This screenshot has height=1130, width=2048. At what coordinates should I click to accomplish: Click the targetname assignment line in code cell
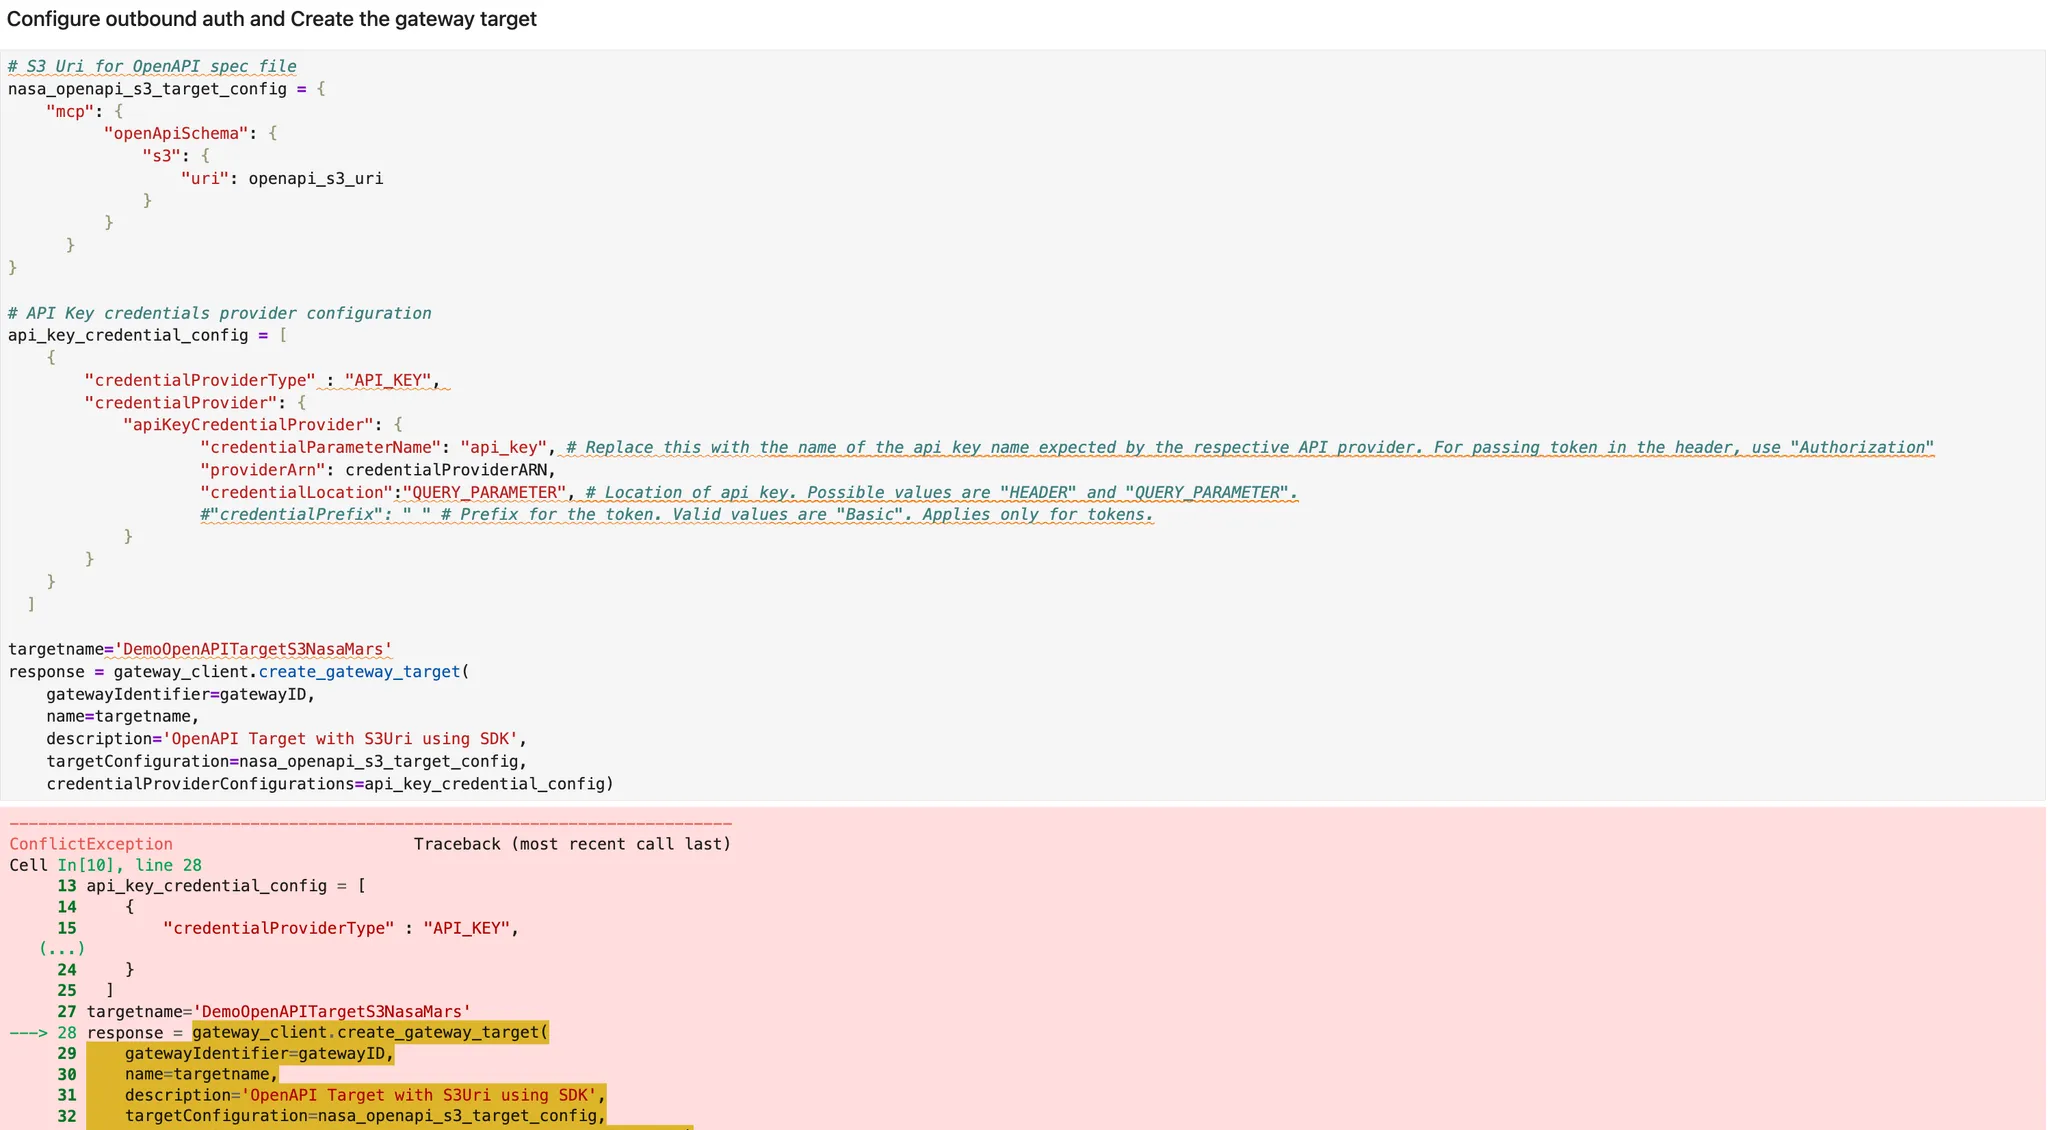click(200, 650)
